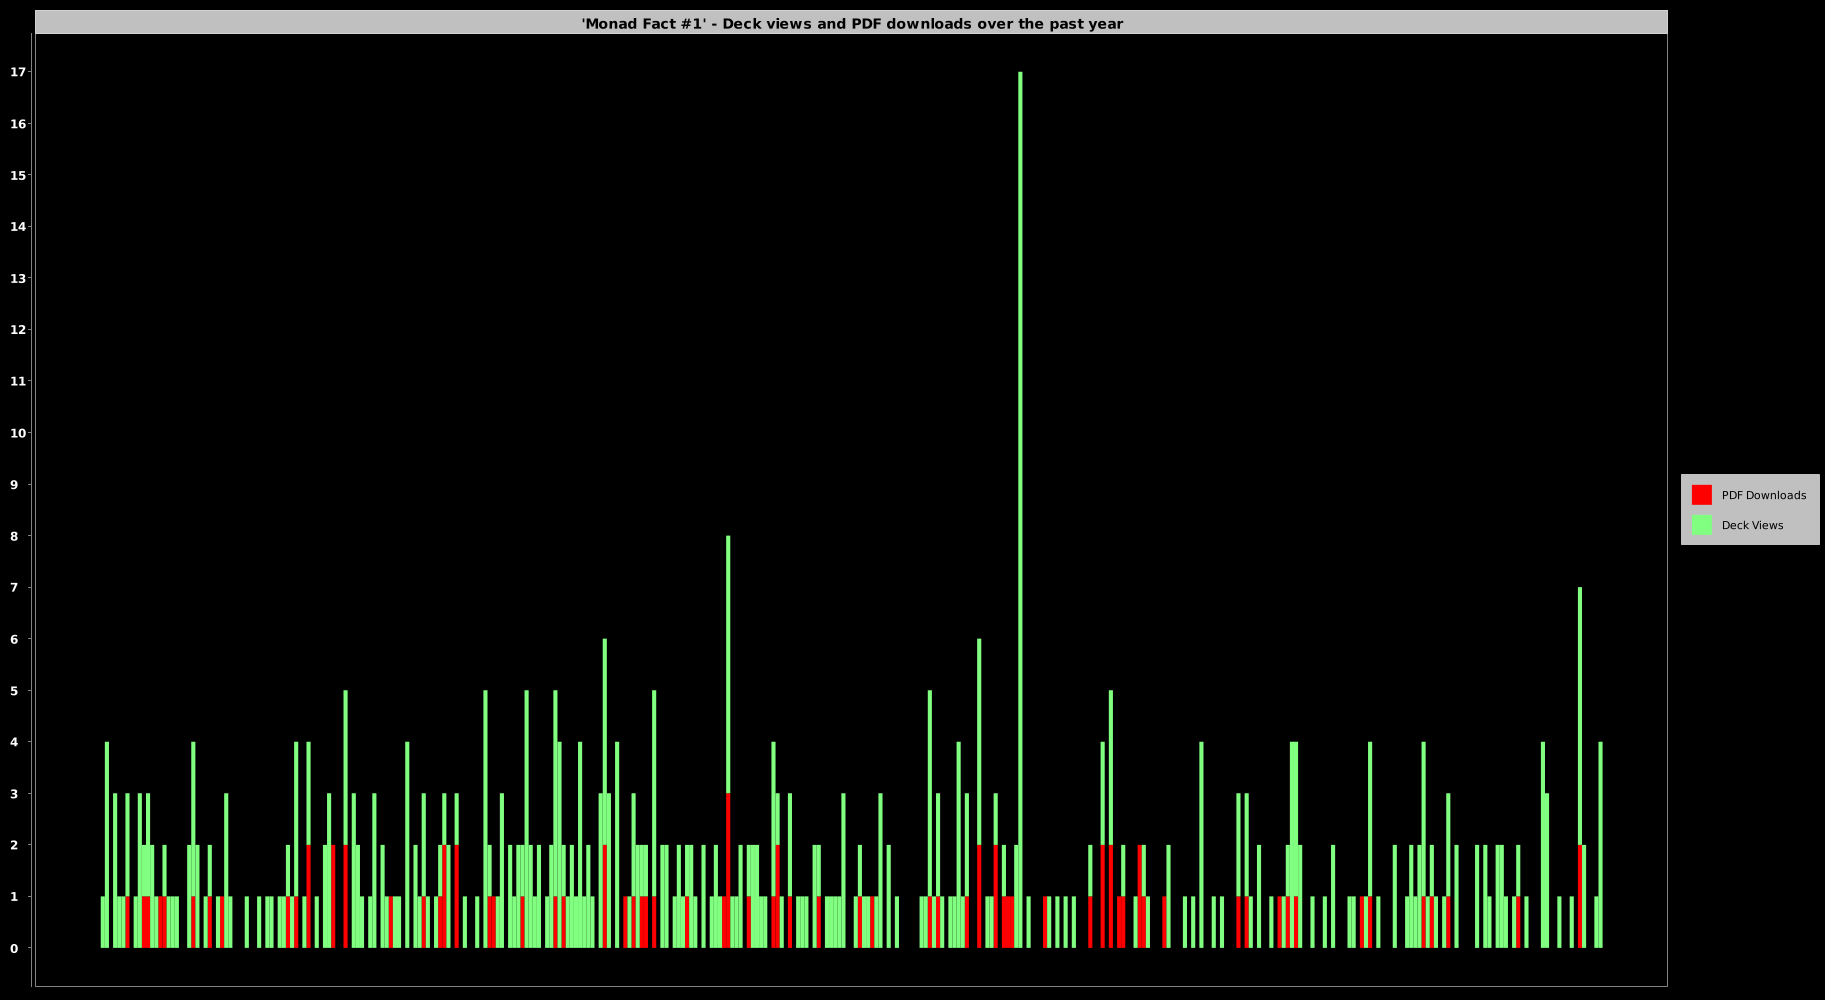Click the y-axis label 3
The image size is (1825, 1000).
14,794
